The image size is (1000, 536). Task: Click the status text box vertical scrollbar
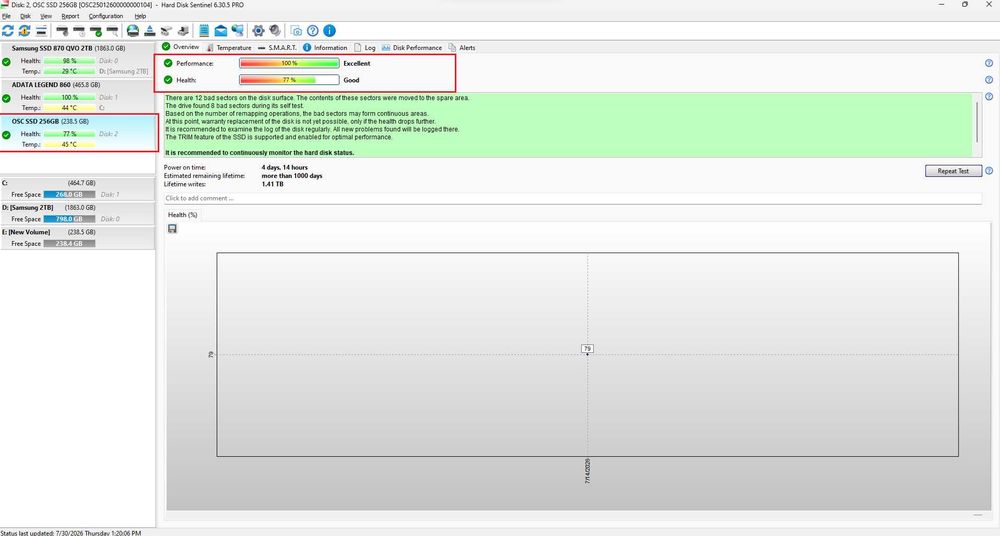coord(977,124)
